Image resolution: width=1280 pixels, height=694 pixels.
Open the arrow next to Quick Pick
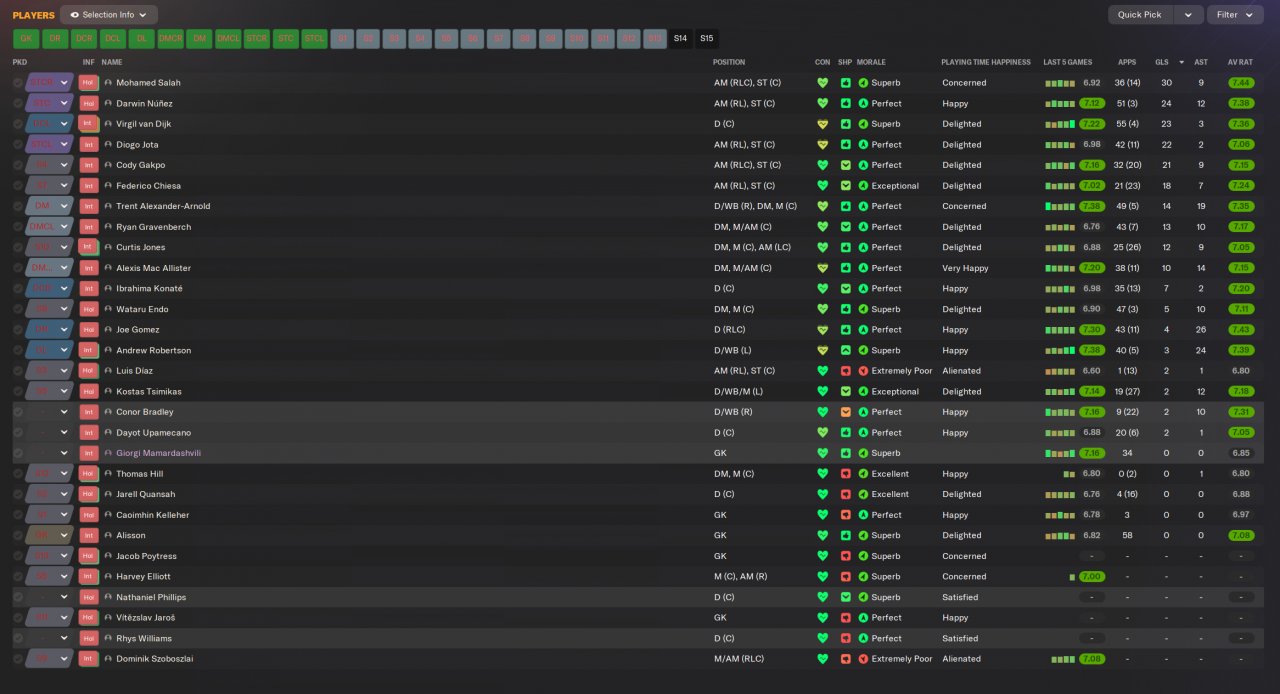click(x=1188, y=15)
